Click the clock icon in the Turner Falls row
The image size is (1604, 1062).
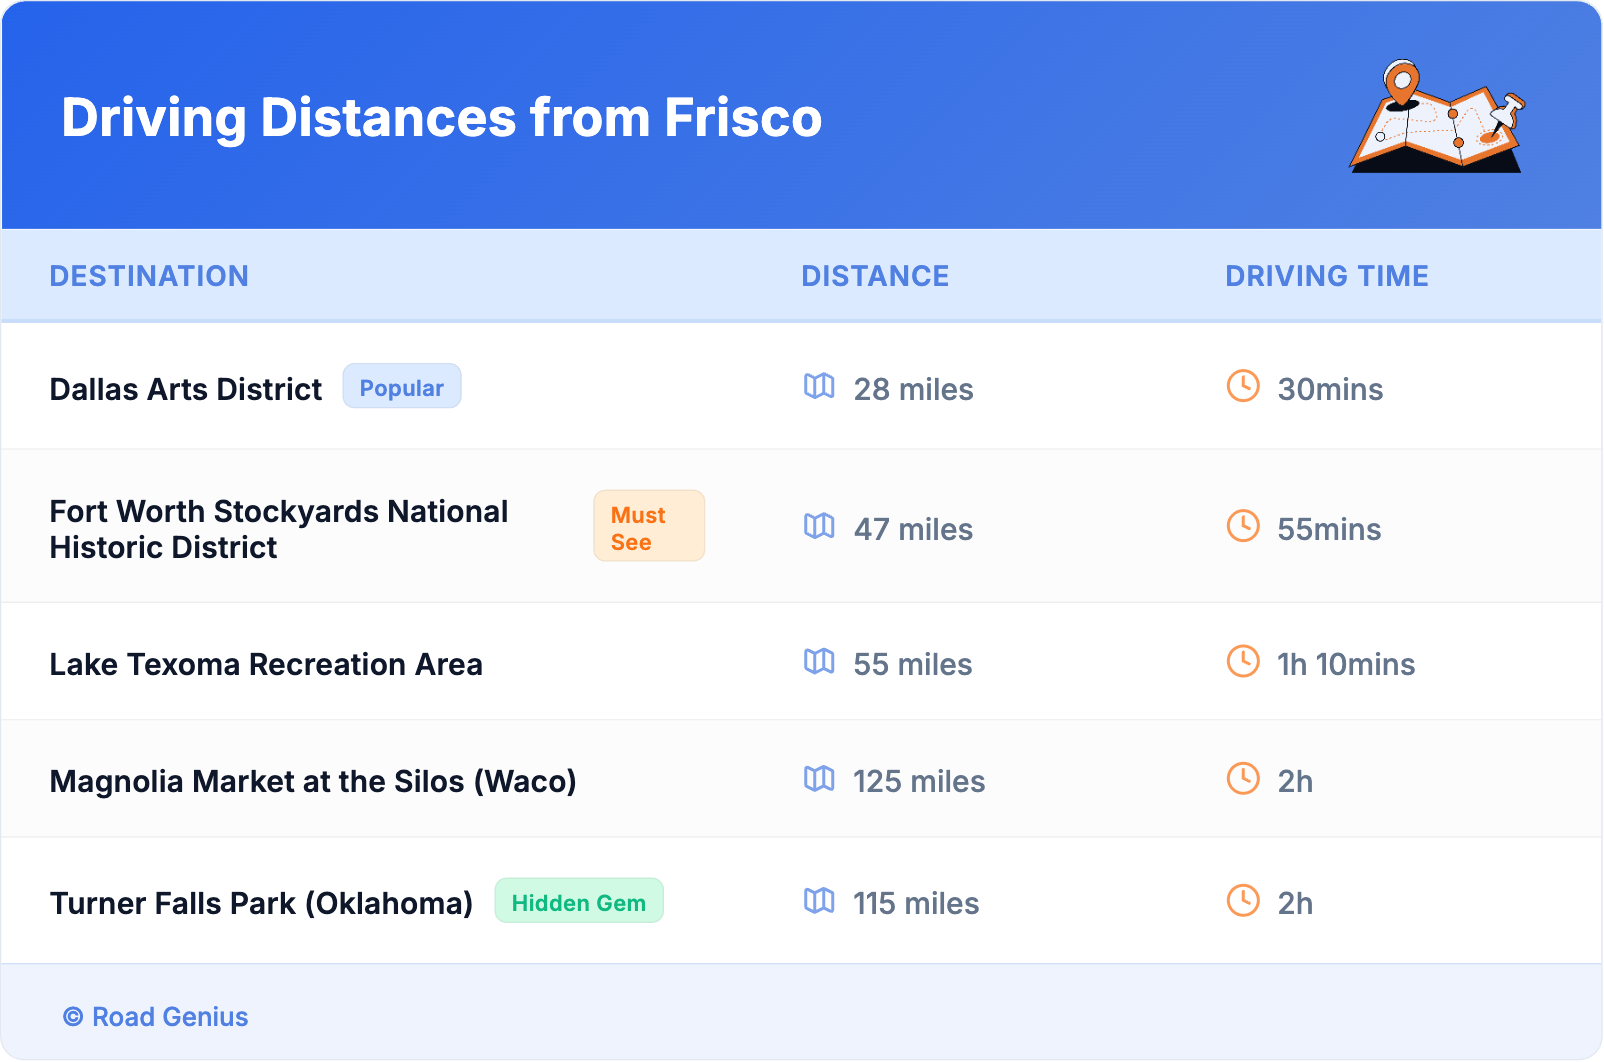1243,900
